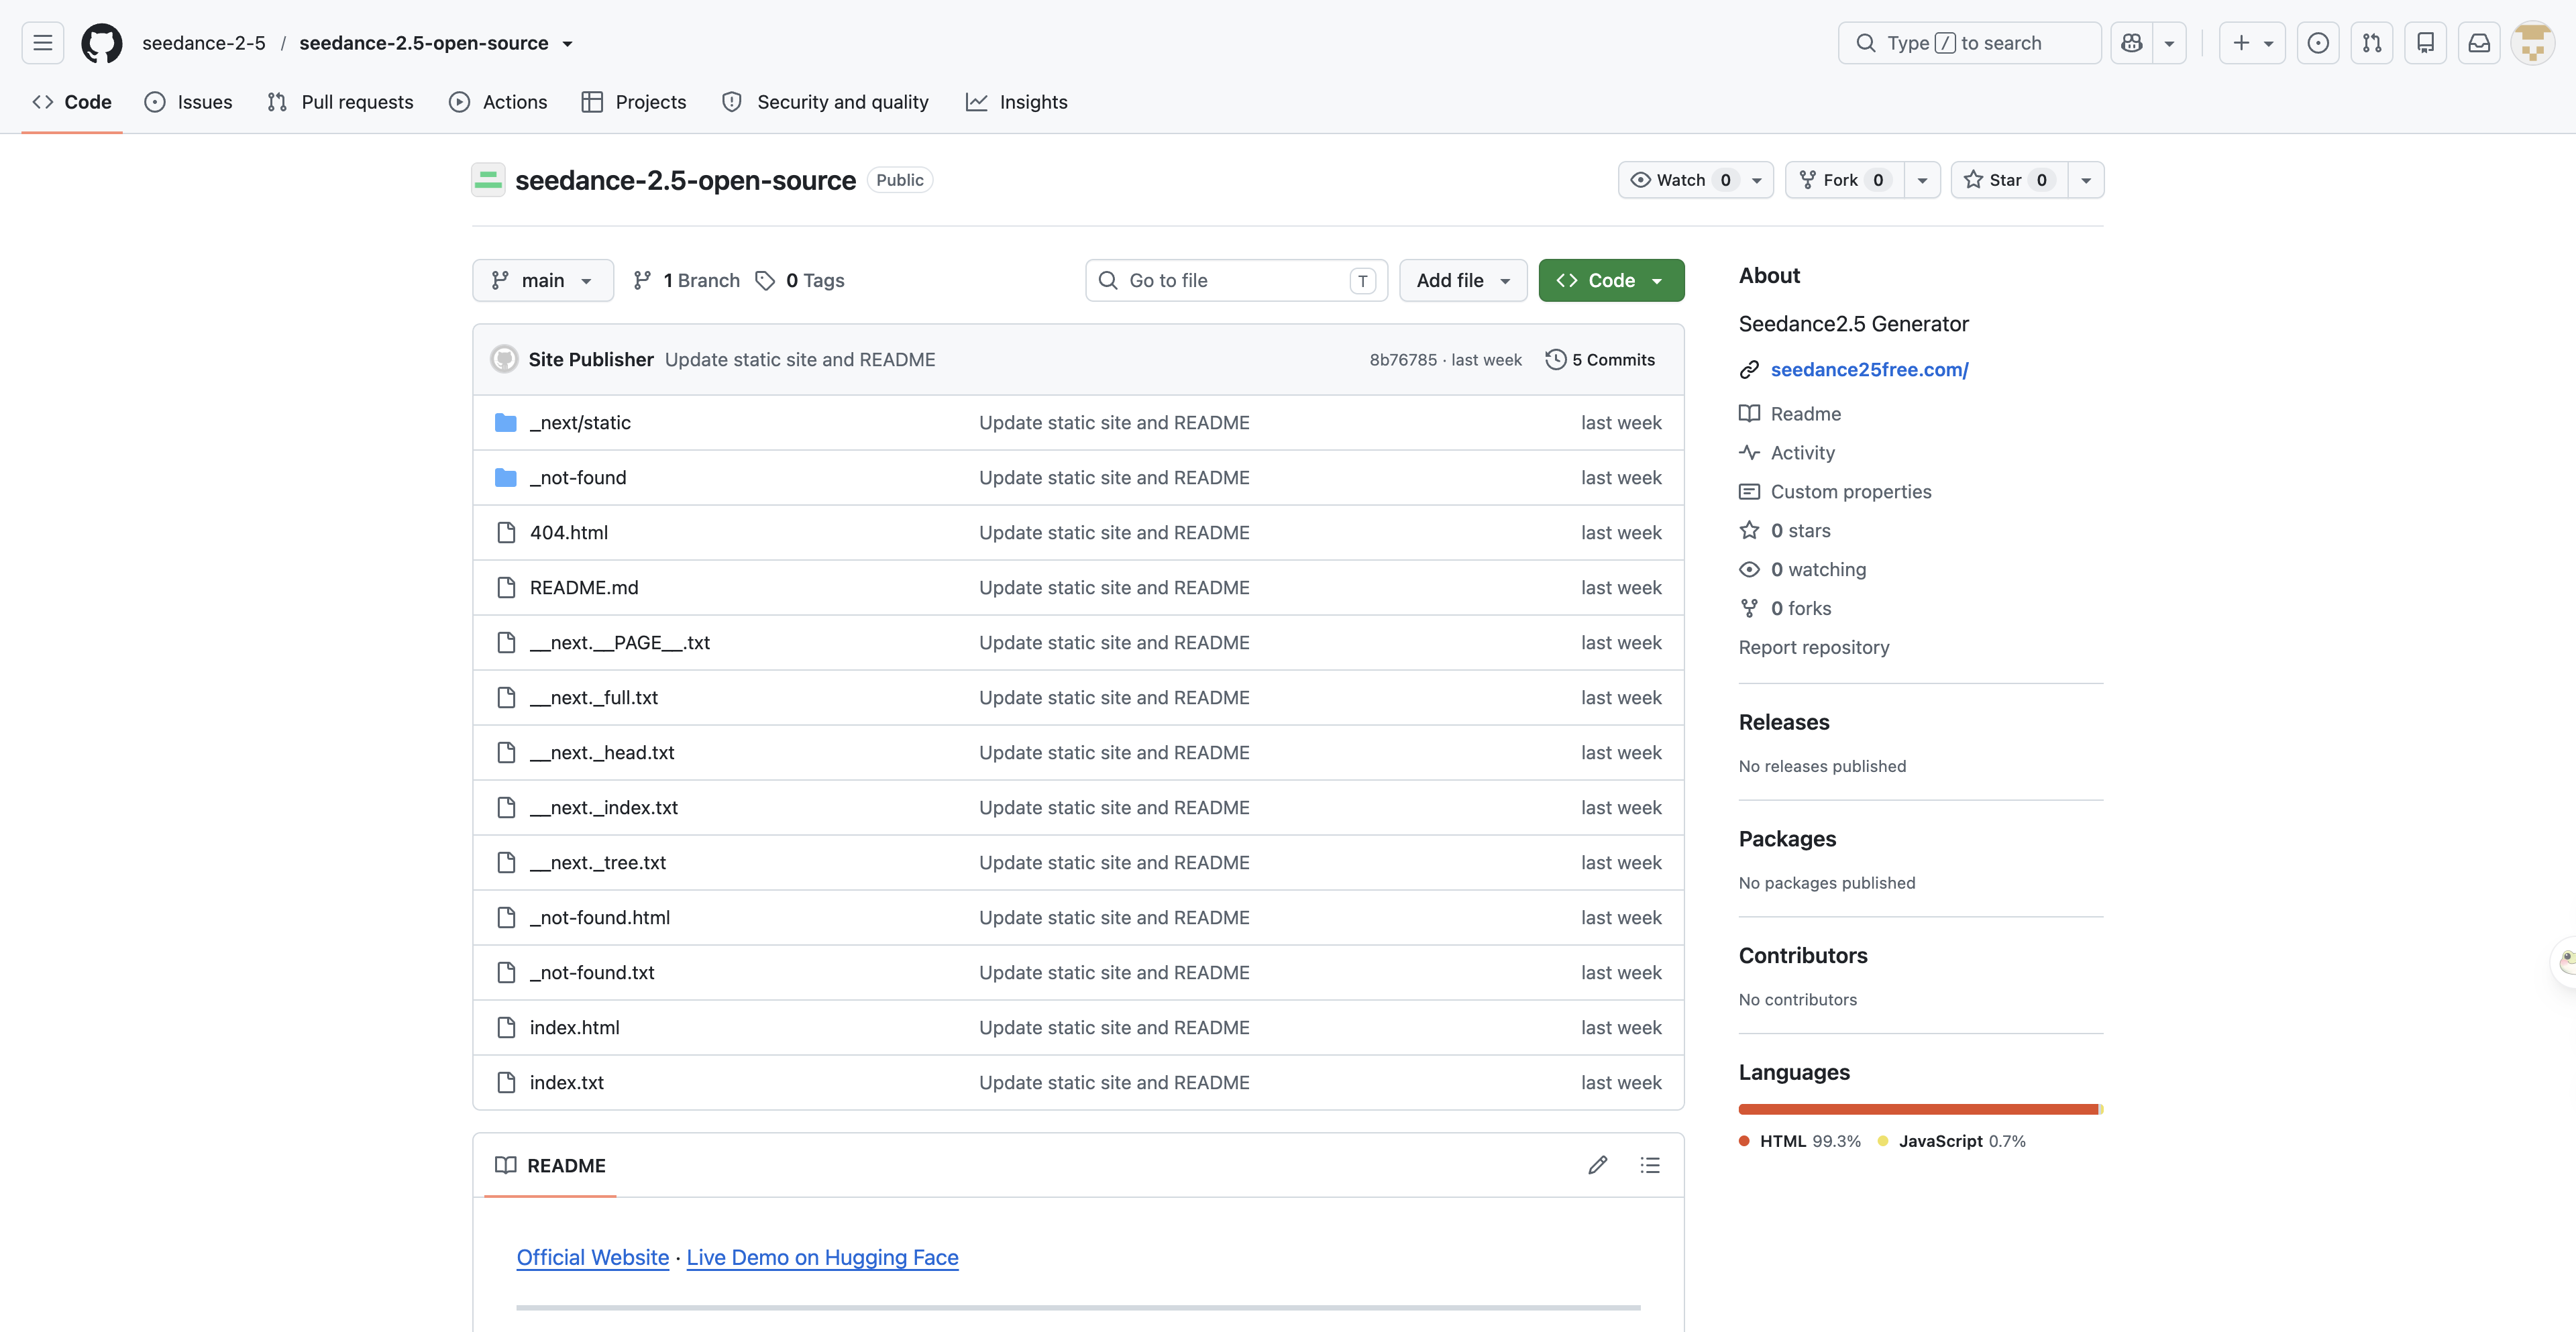This screenshot has width=2576, height=1332.
Task: Open the index.txt file
Action: tap(567, 1083)
